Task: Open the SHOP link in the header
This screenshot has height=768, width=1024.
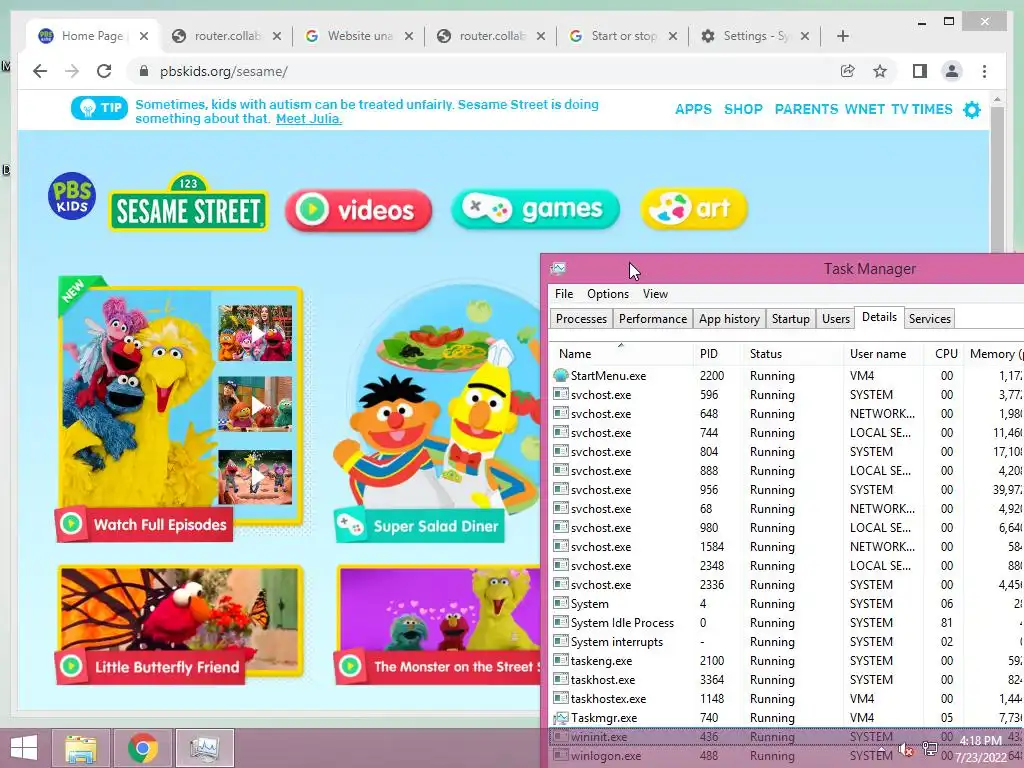Action: tap(743, 109)
